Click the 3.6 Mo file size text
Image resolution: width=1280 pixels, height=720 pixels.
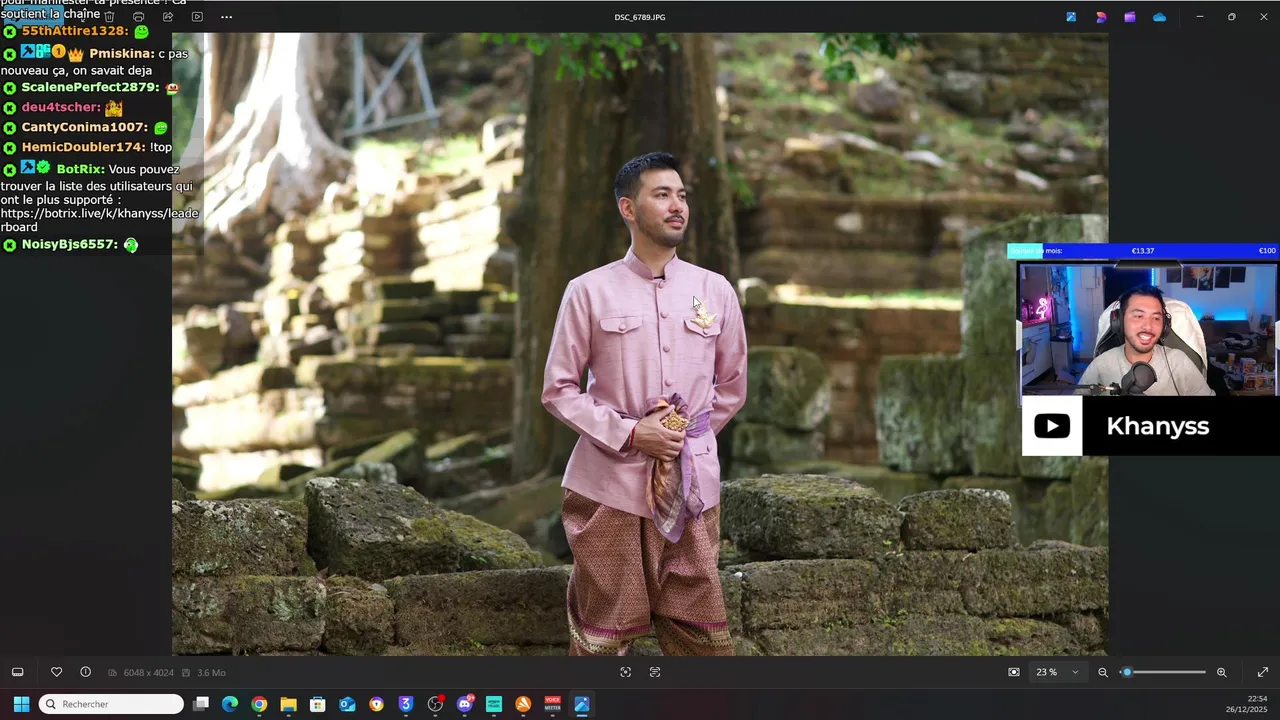click(x=211, y=673)
